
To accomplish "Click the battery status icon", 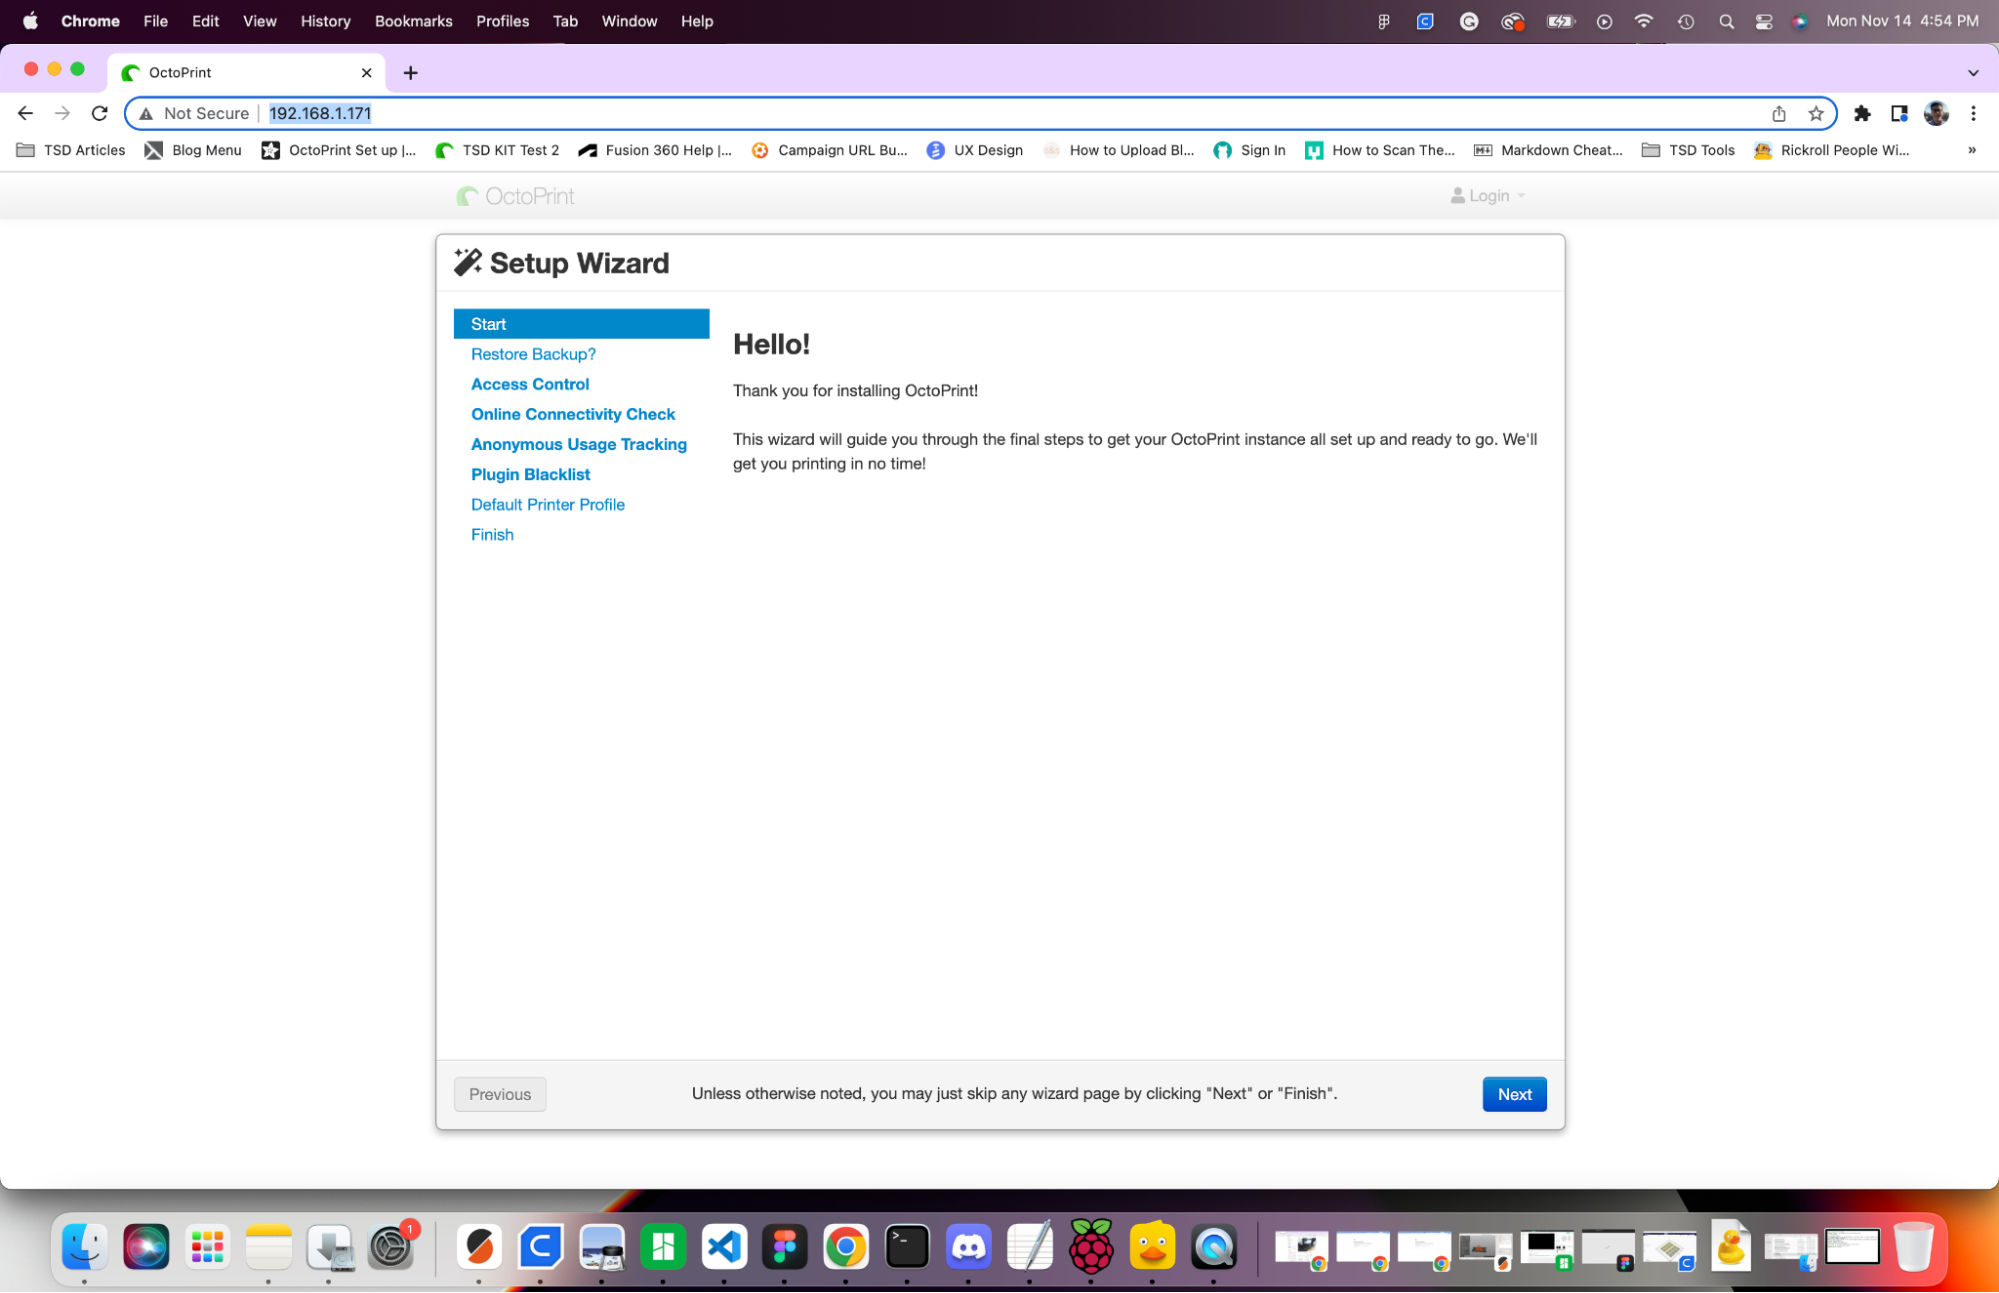I will coord(1560,21).
